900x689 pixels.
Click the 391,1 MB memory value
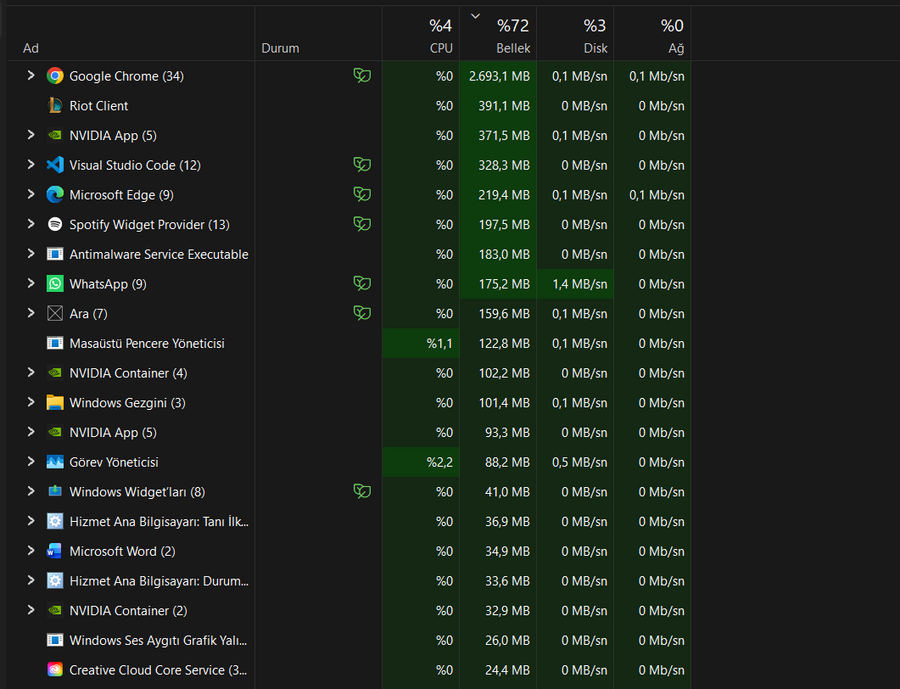[x=504, y=106]
